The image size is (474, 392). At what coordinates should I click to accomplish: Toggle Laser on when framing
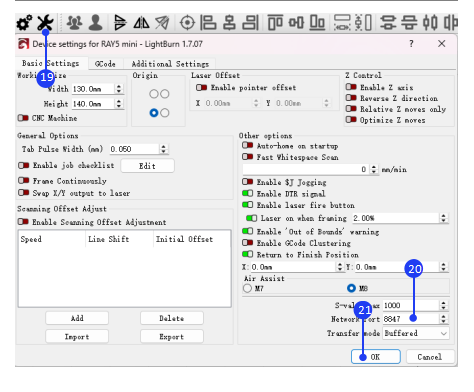point(251,218)
